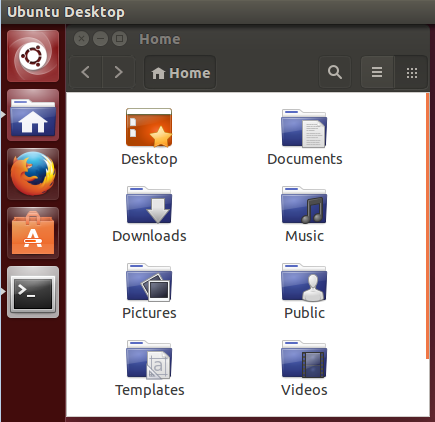Image resolution: width=435 pixels, height=422 pixels.
Task: Select the Music folder label
Action: click(304, 236)
